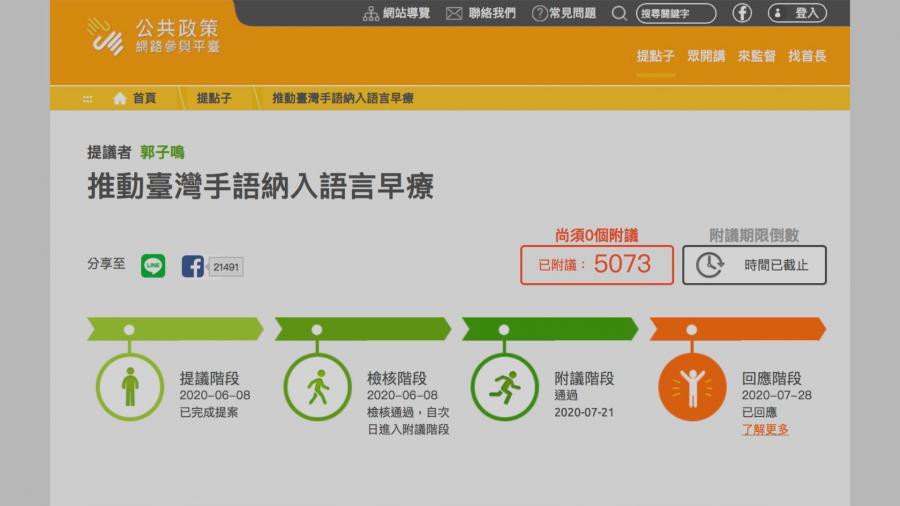Share the proposal via Facebook icon
This screenshot has height=506, width=900.
click(x=193, y=266)
